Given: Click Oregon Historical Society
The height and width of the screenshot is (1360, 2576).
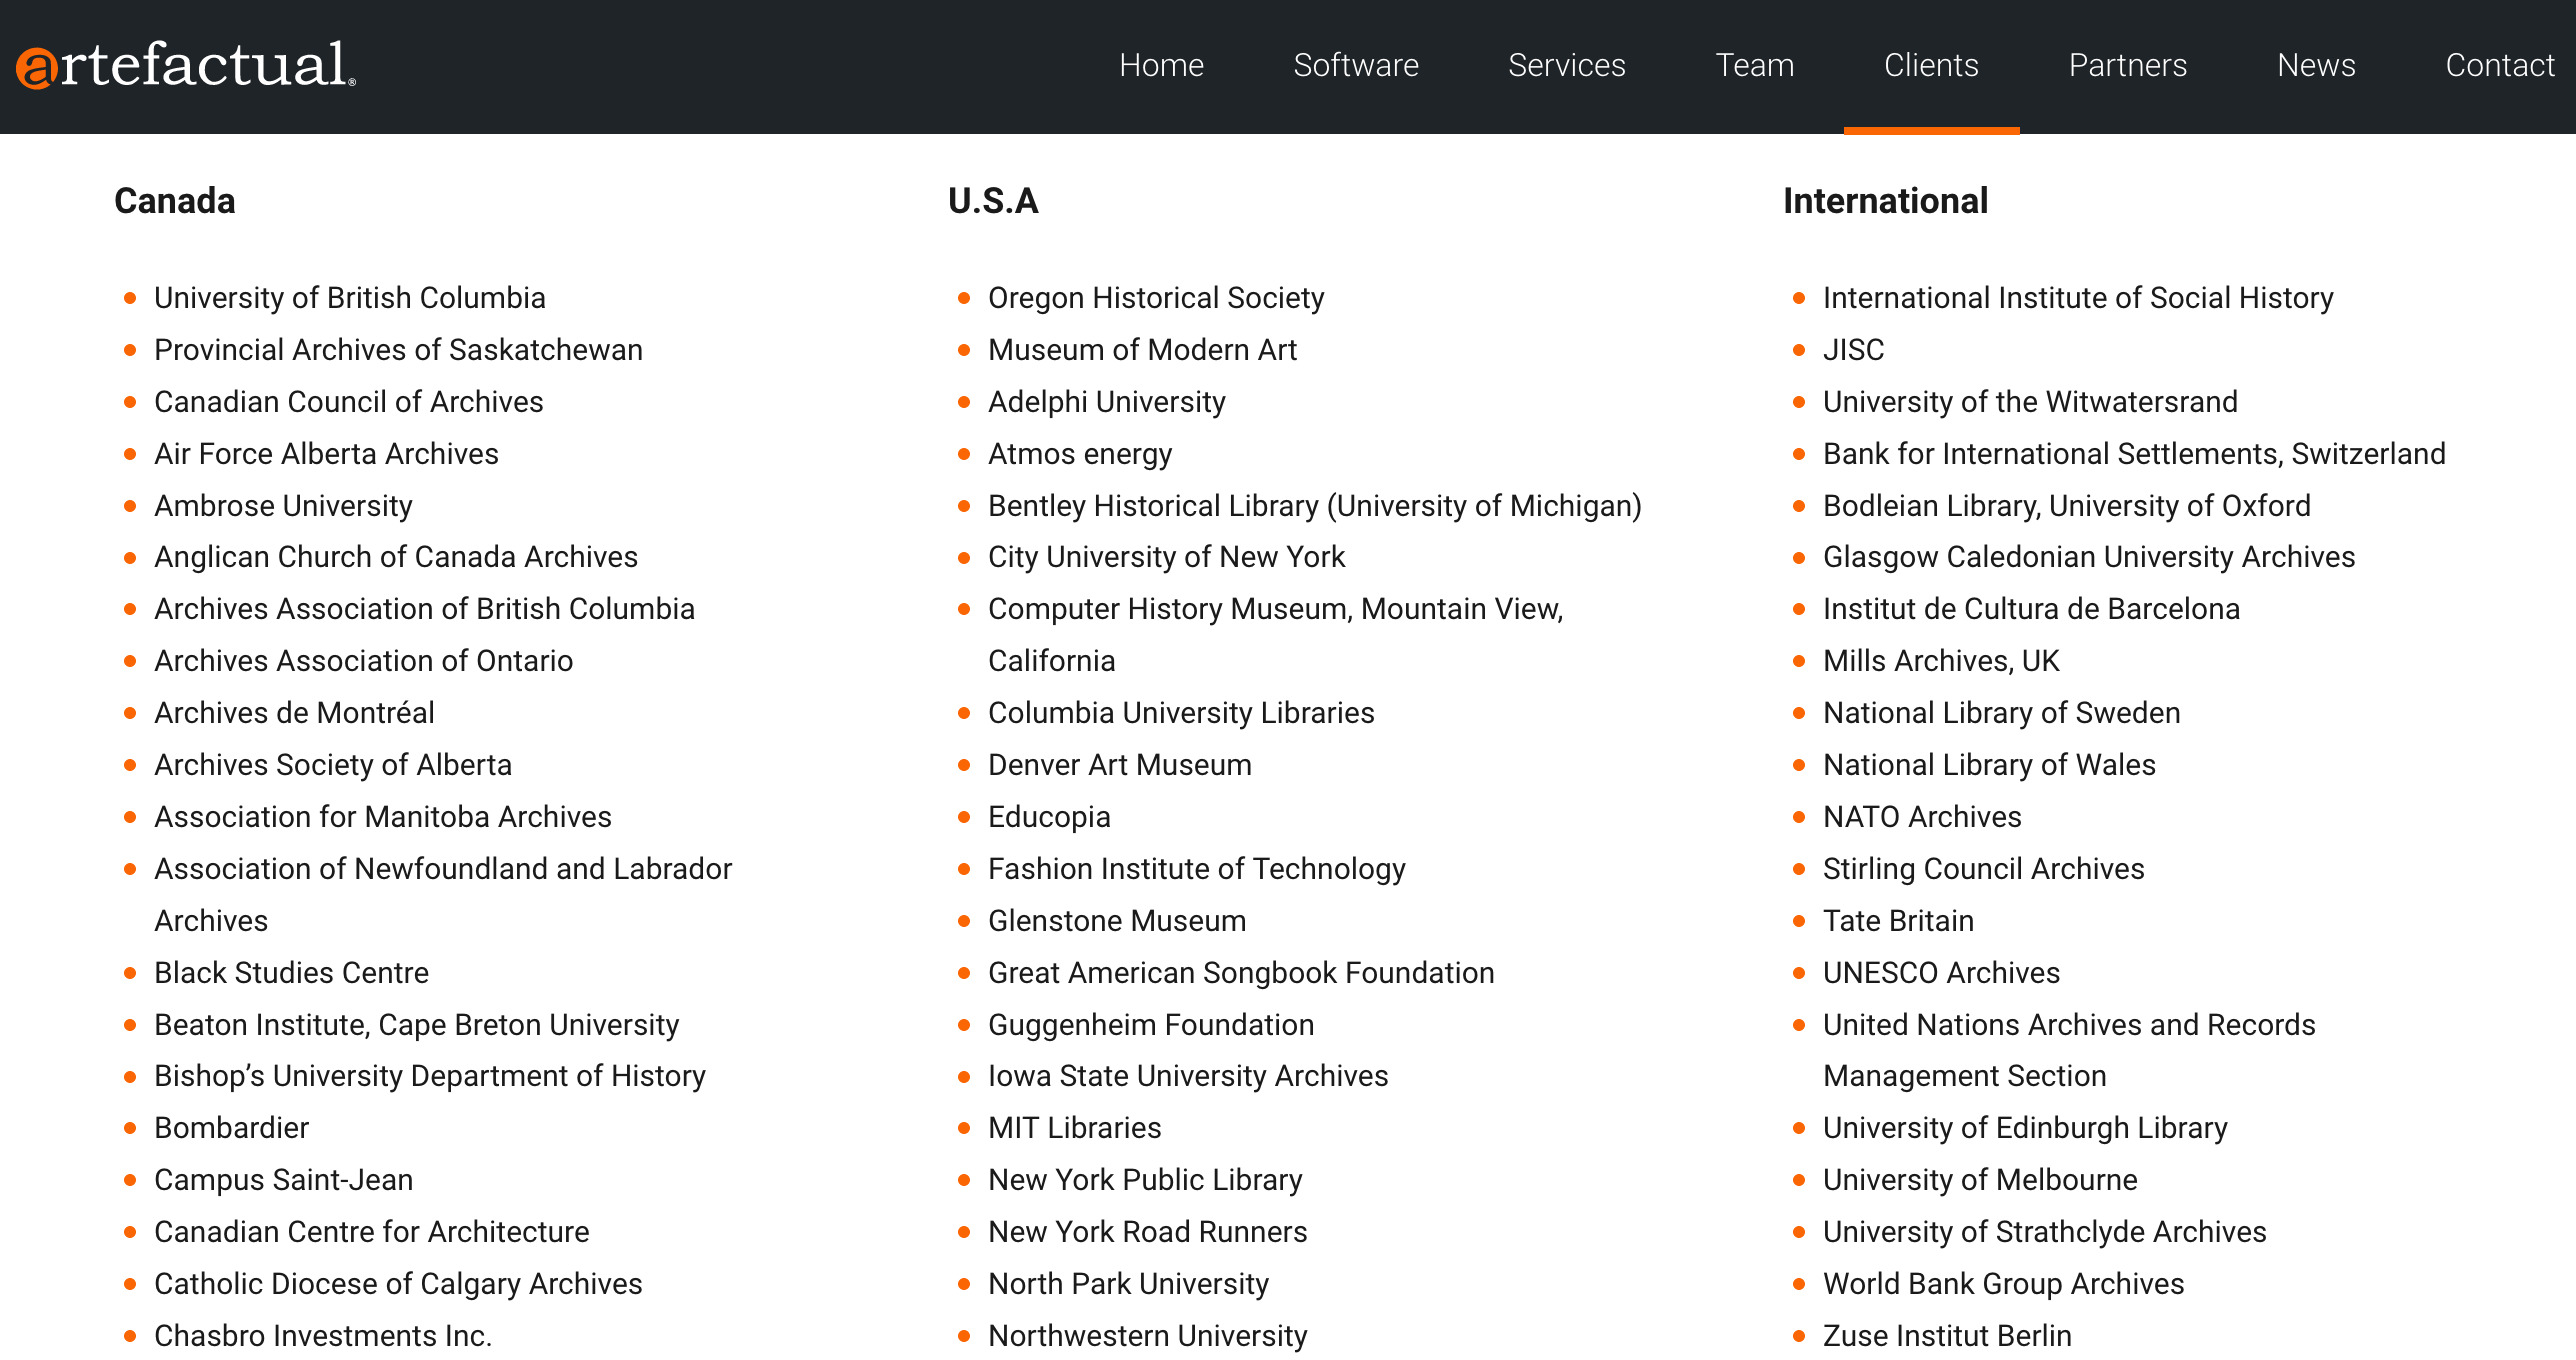Looking at the screenshot, I should click(x=1156, y=298).
